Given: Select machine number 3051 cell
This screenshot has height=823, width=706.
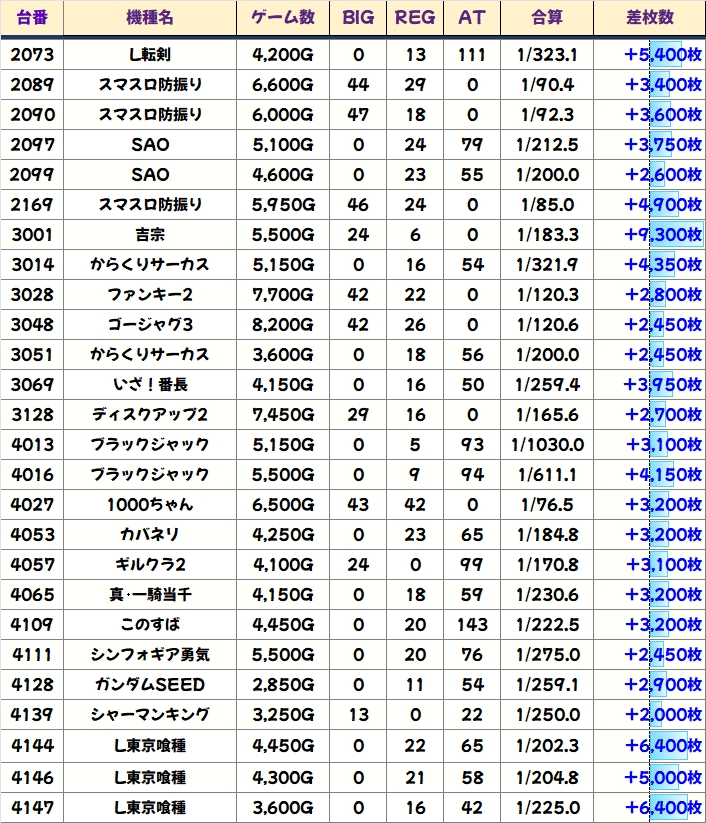Looking at the screenshot, I should [32, 354].
